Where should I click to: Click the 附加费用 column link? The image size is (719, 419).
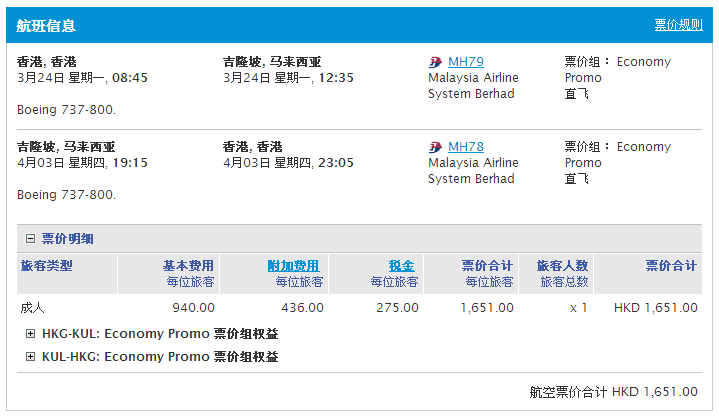(x=293, y=266)
